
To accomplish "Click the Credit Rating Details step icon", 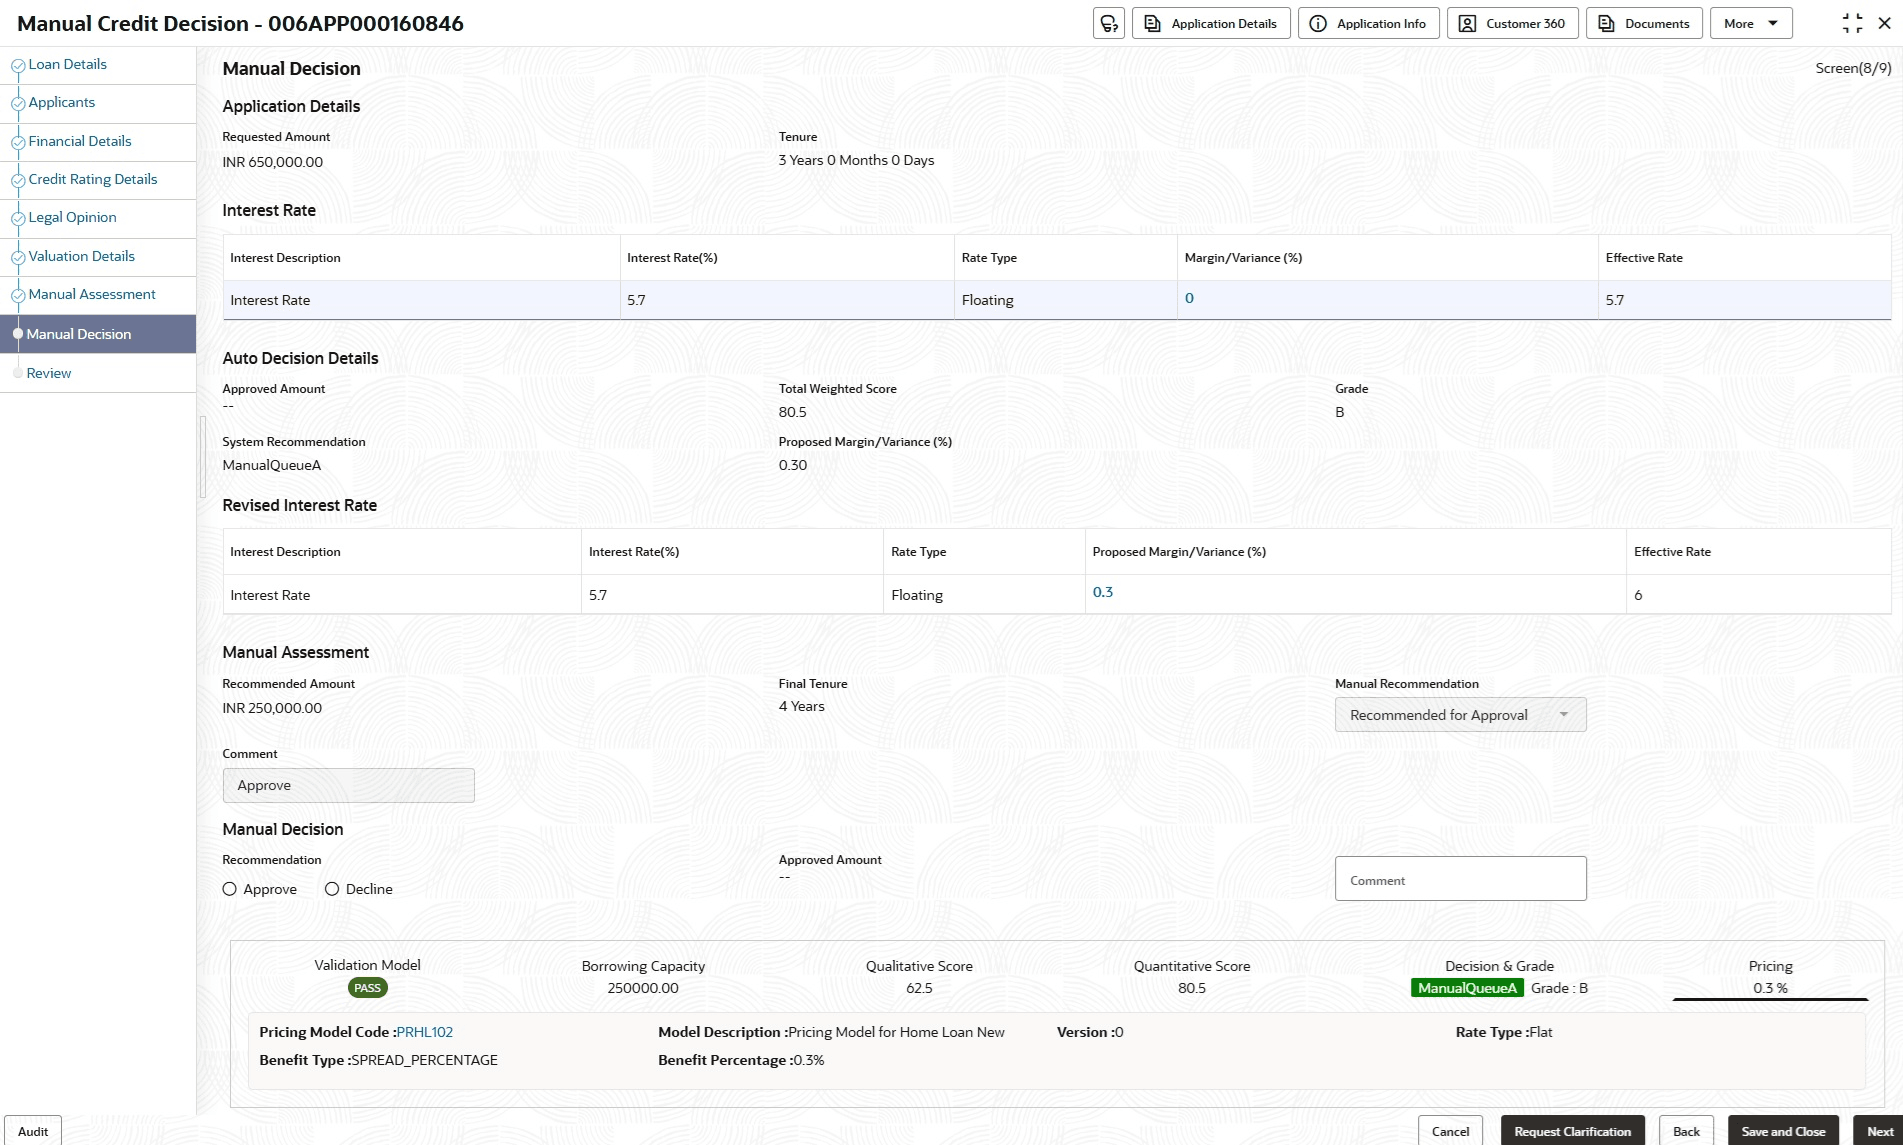I will pos(17,181).
